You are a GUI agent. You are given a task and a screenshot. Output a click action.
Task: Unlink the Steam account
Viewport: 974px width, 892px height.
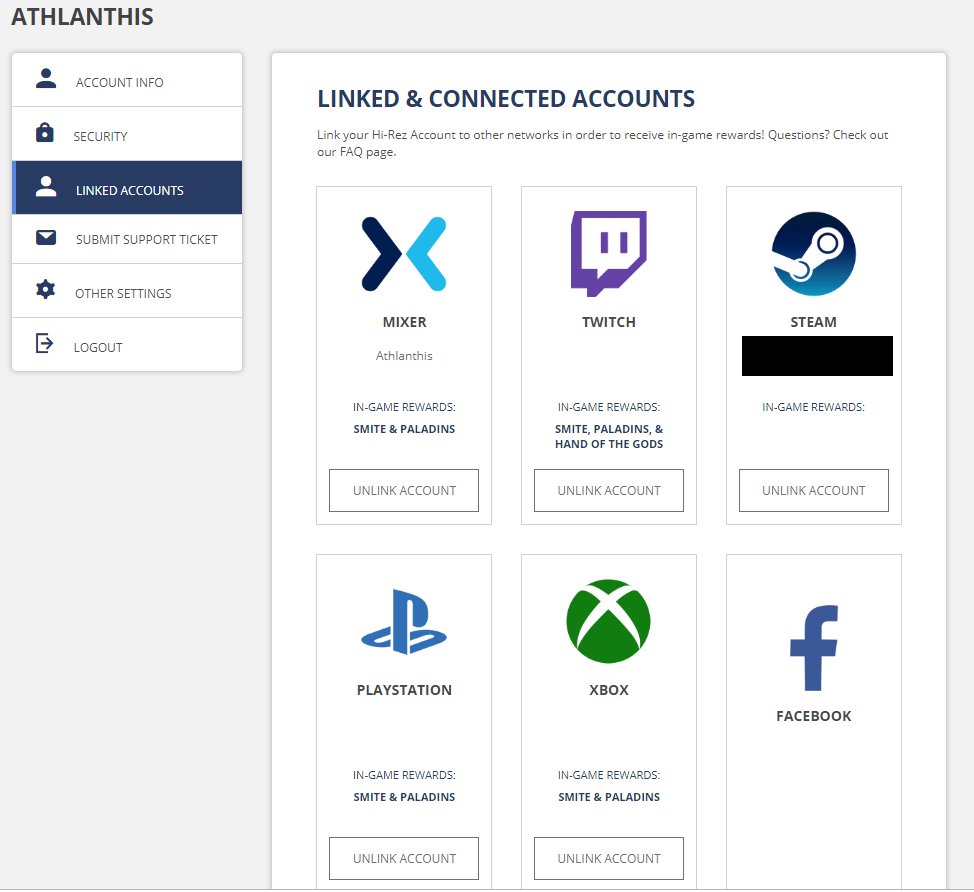(814, 491)
